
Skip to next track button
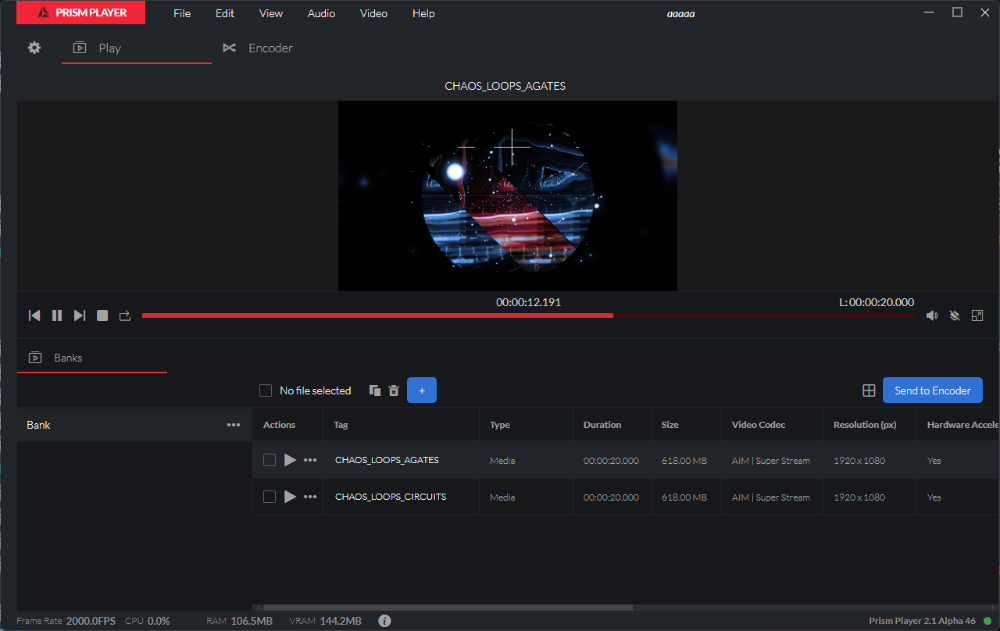pos(79,315)
